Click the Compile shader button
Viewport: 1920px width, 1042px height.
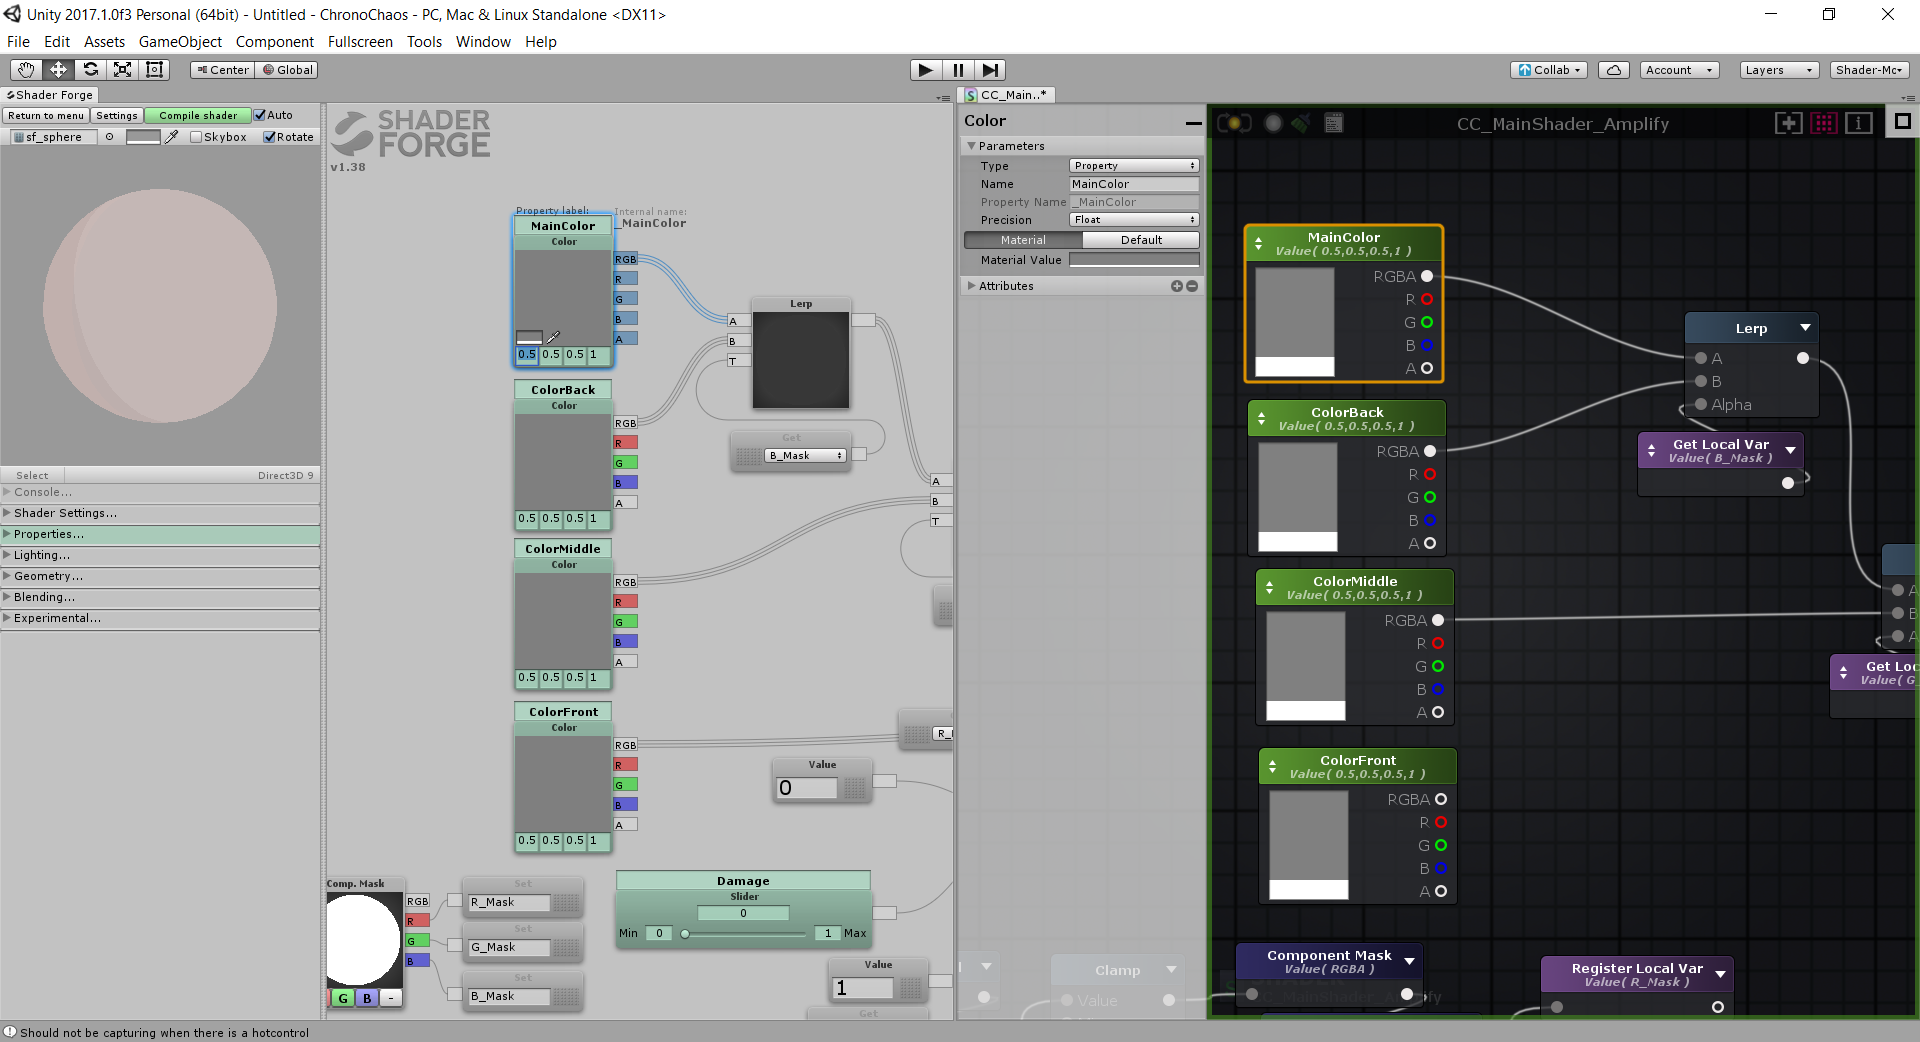pos(198,115)
